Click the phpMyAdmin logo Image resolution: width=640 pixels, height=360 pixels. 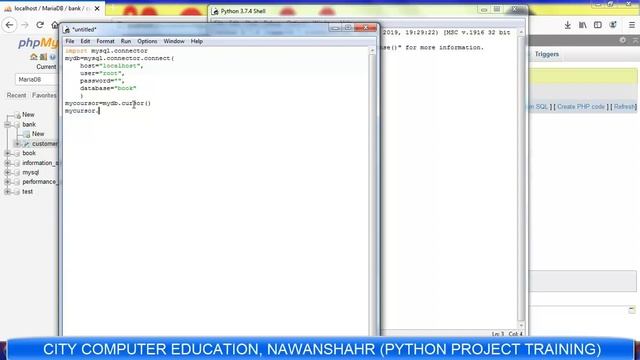click(38, 42)
